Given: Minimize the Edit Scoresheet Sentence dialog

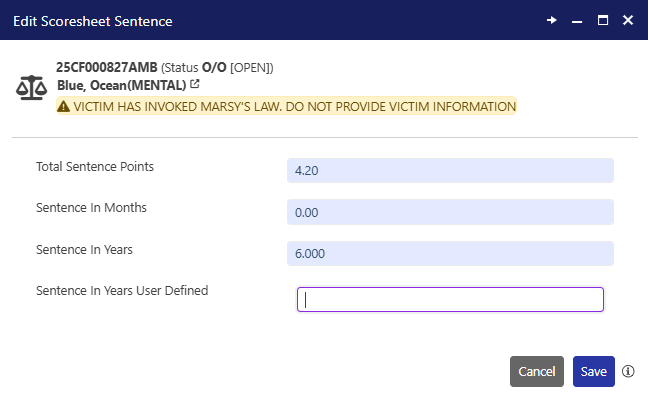Looking at the screenshot, I should (577, 20).
